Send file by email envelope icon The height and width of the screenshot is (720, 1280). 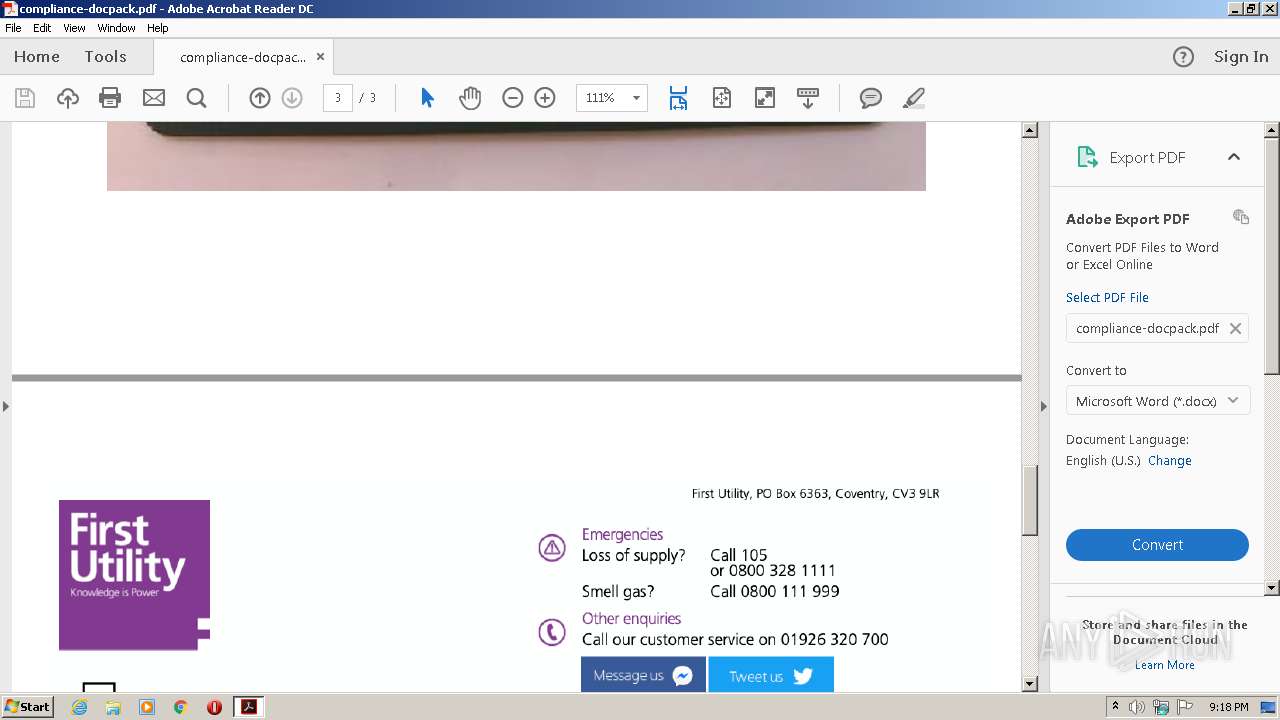tap(153, 98)
